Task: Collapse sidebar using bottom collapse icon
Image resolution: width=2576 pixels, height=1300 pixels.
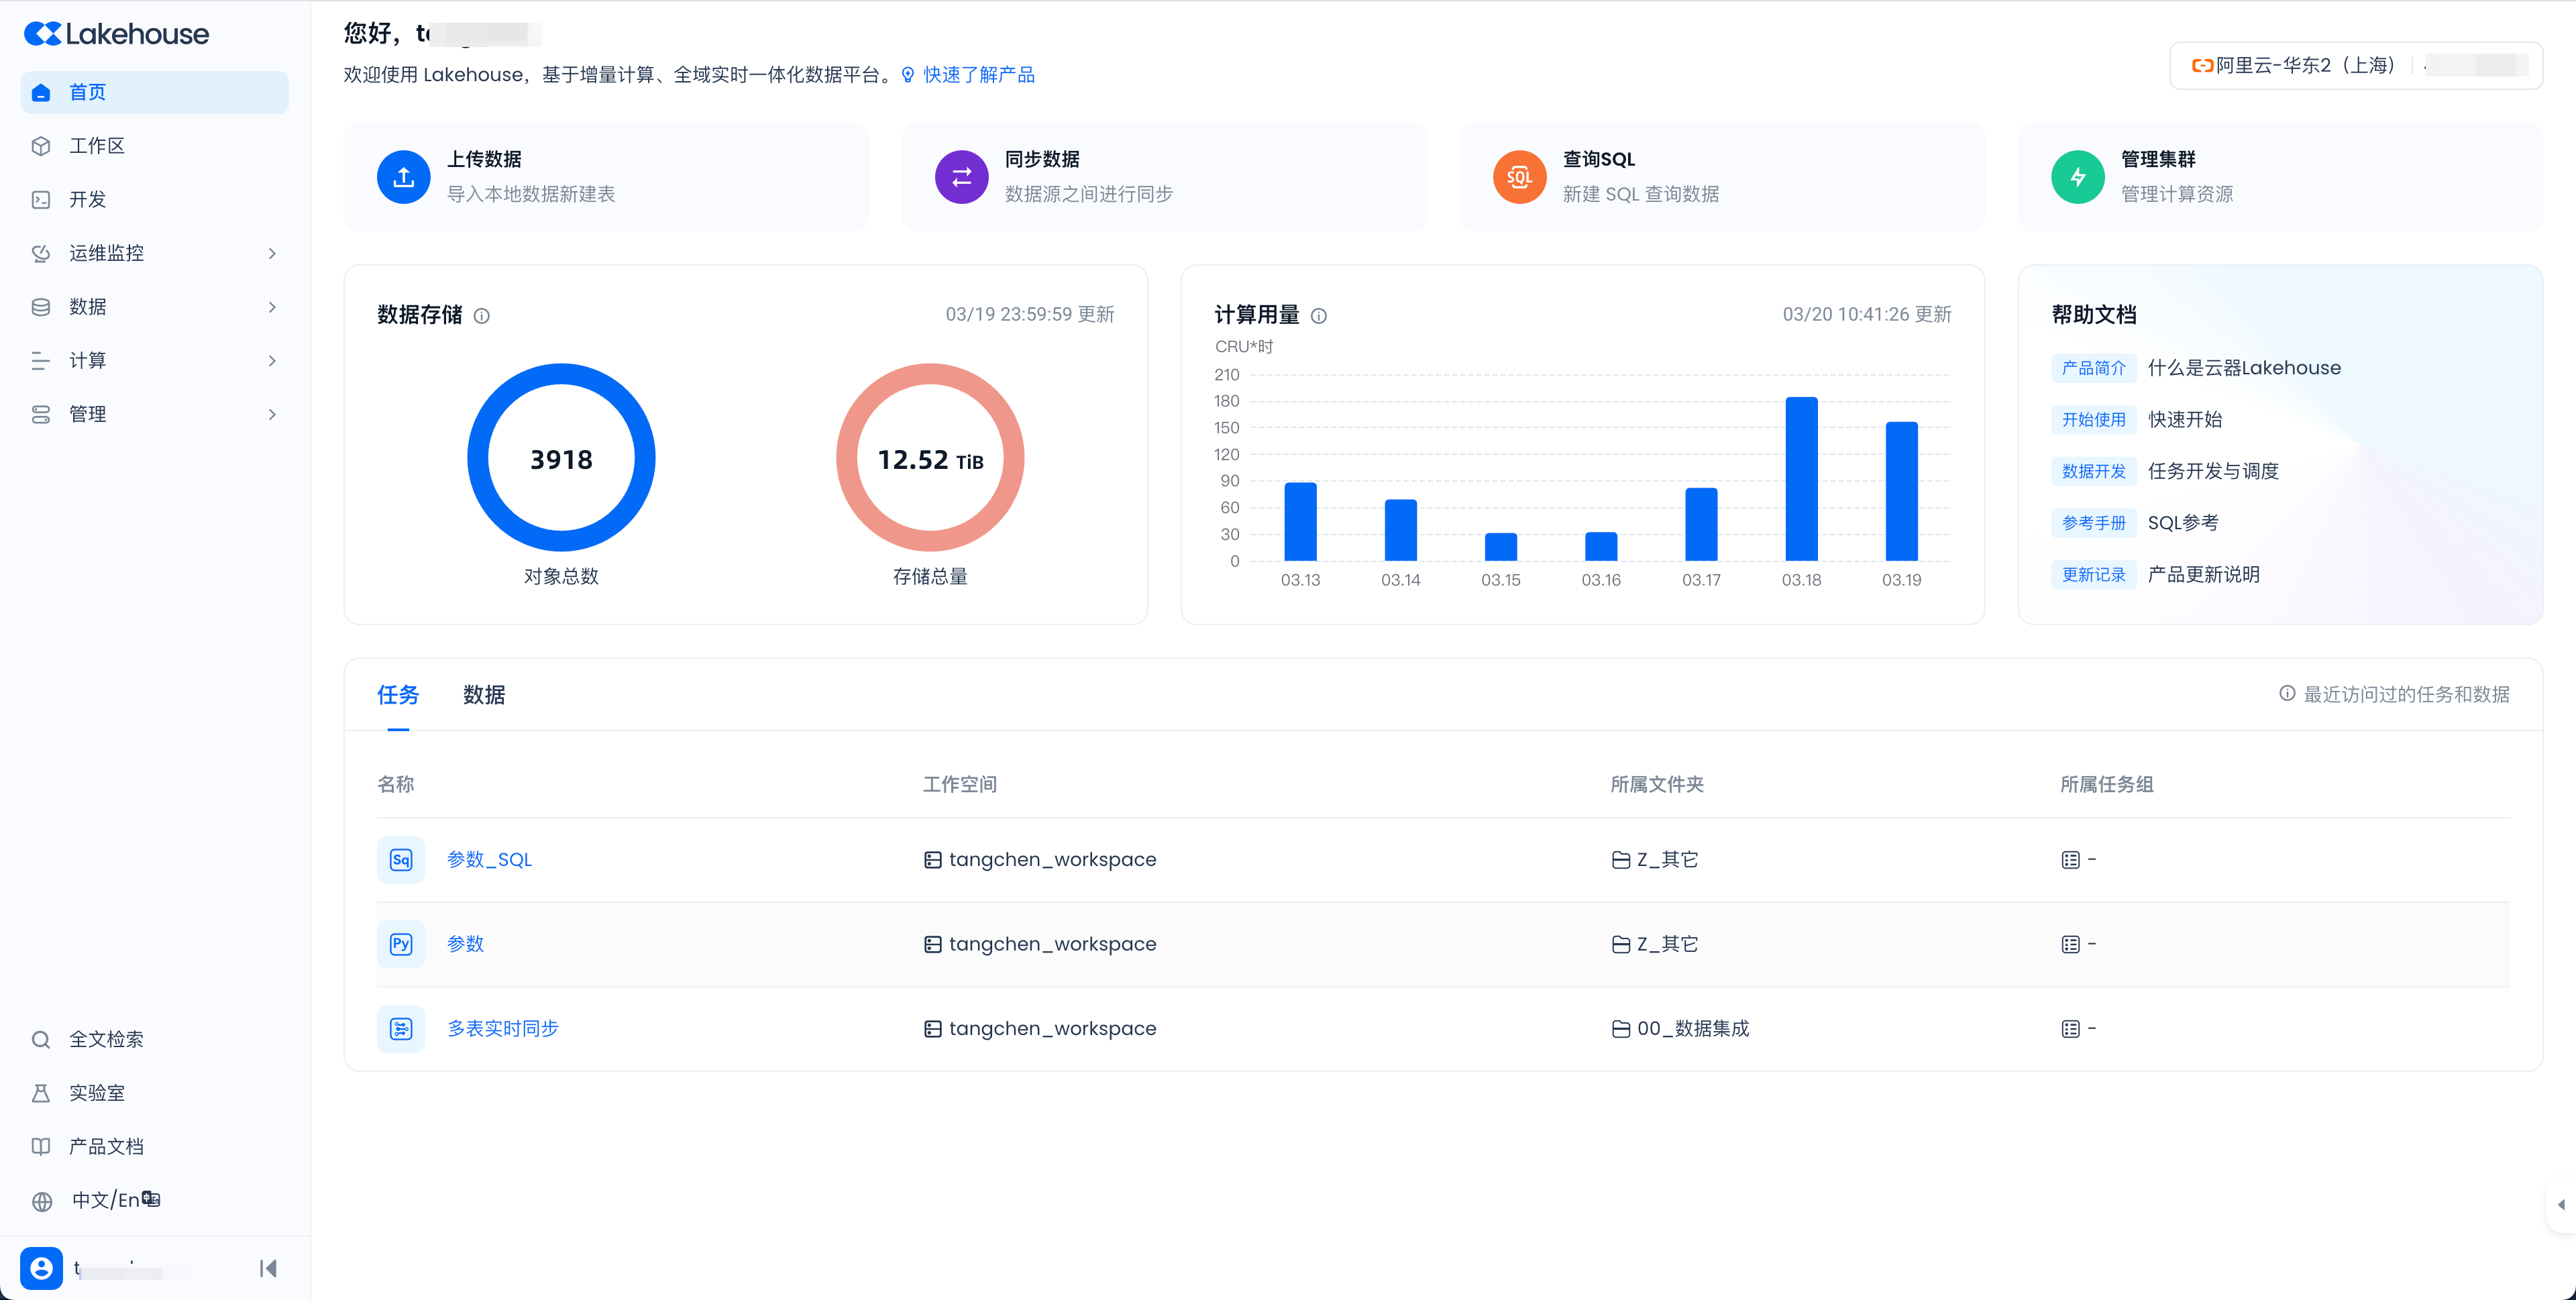Action: point(268,1268)
